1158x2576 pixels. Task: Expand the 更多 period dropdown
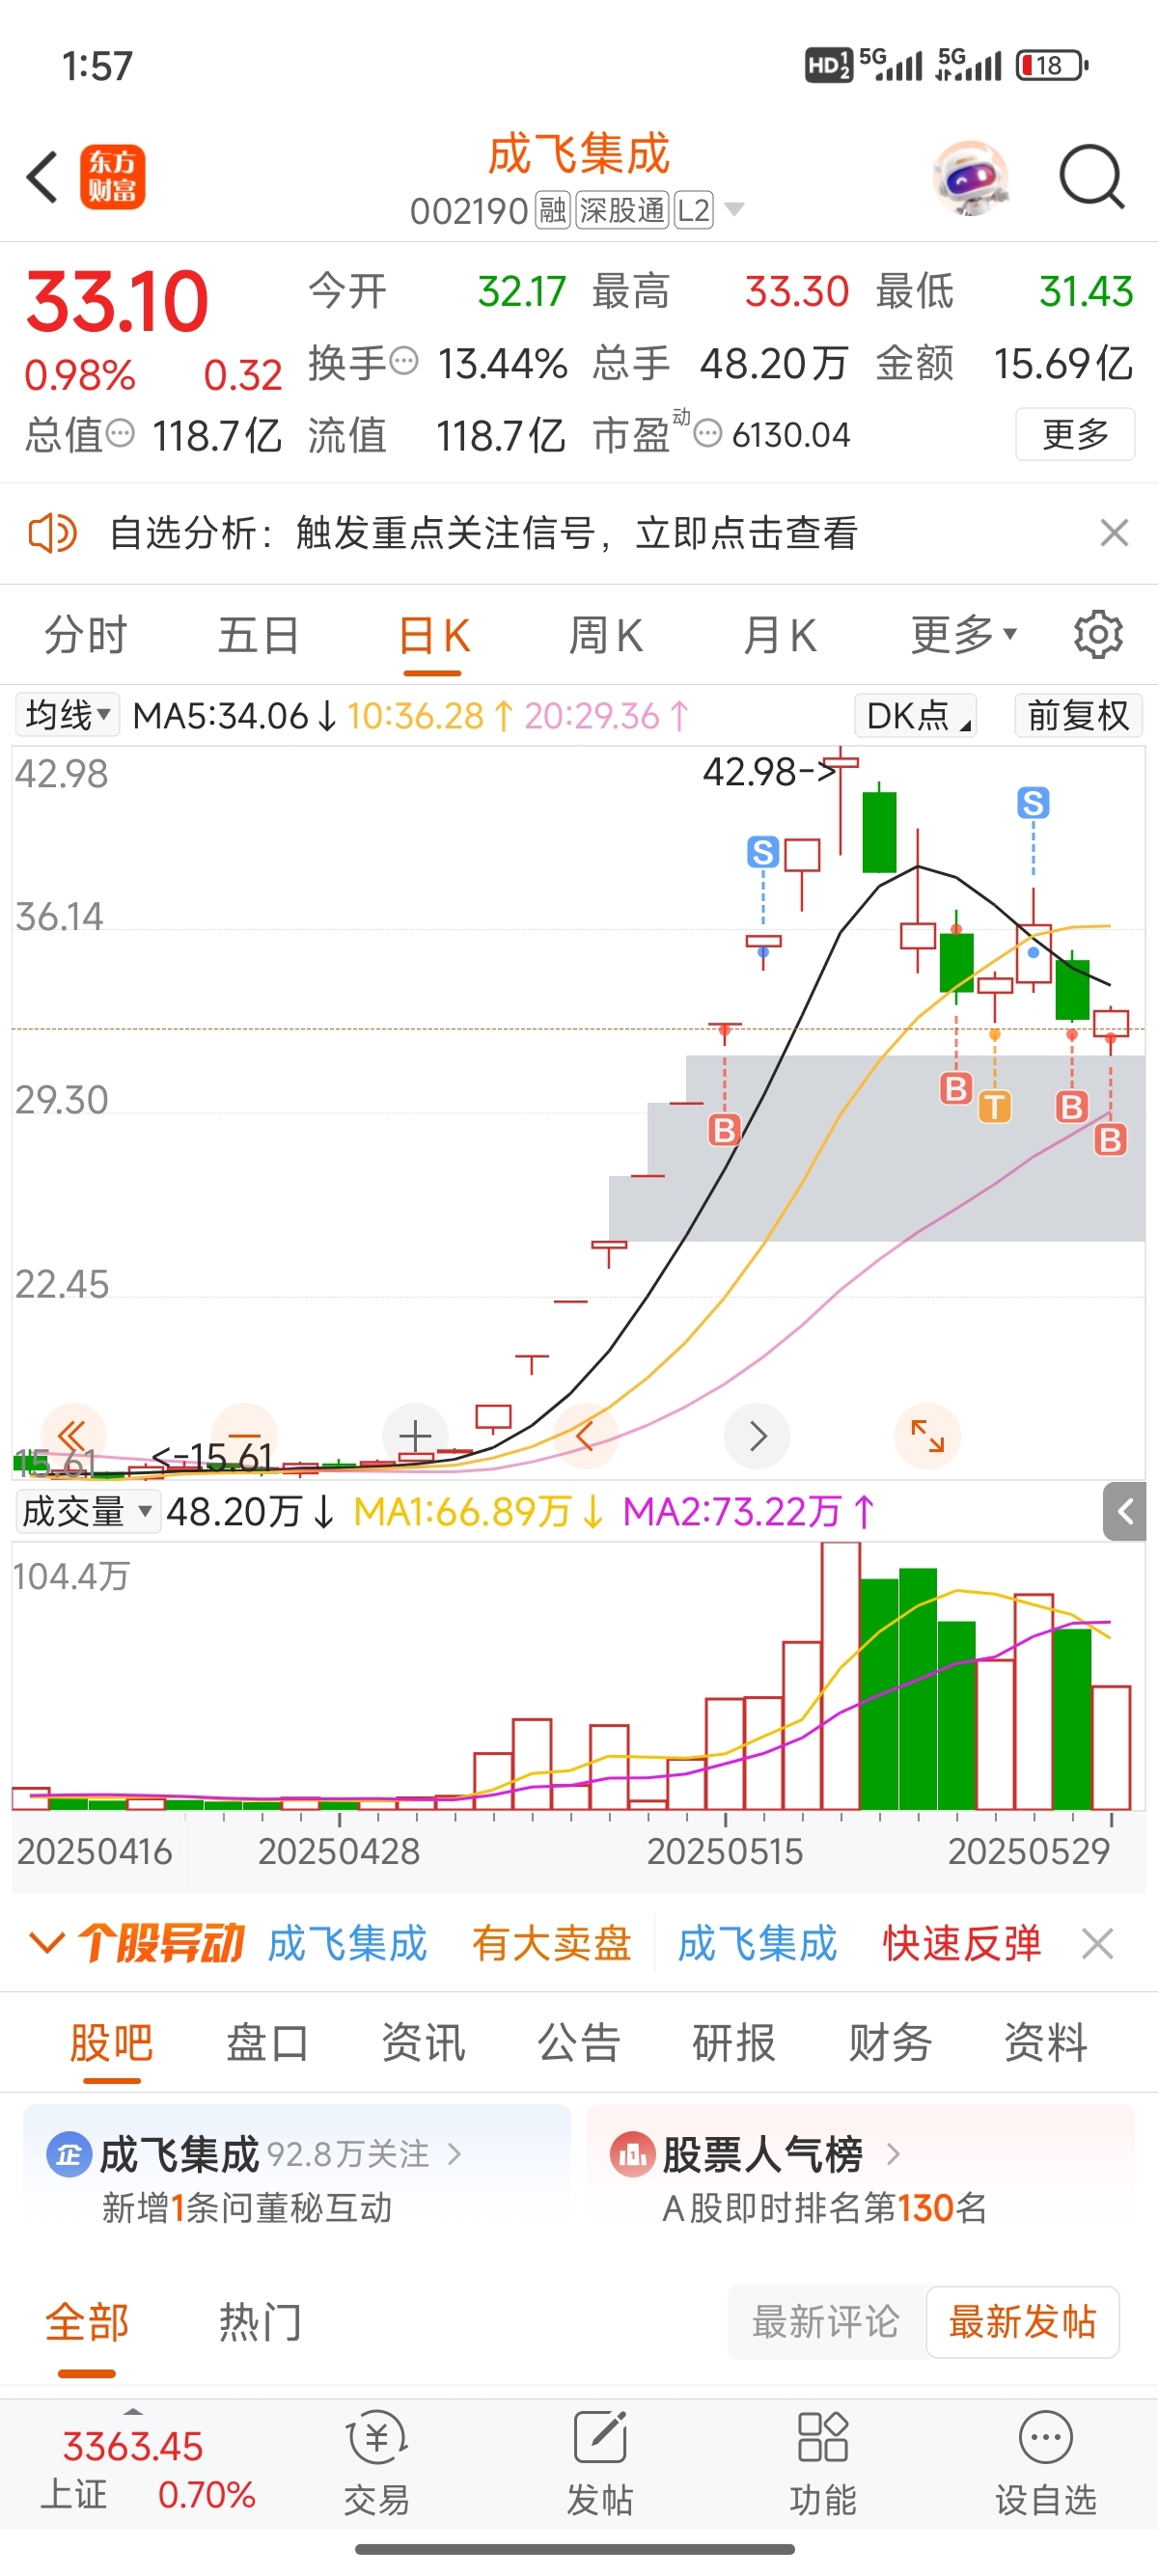click(x=964, y=635)
